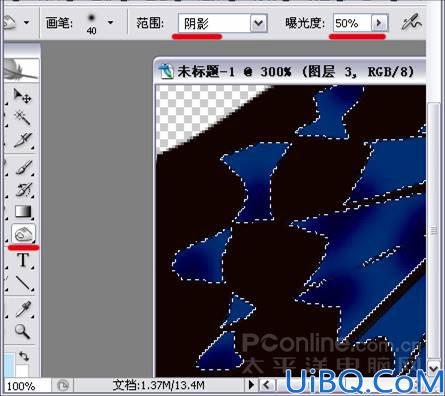
Task: Click the vertical scrollbar thumb
Action: (433, 231)
